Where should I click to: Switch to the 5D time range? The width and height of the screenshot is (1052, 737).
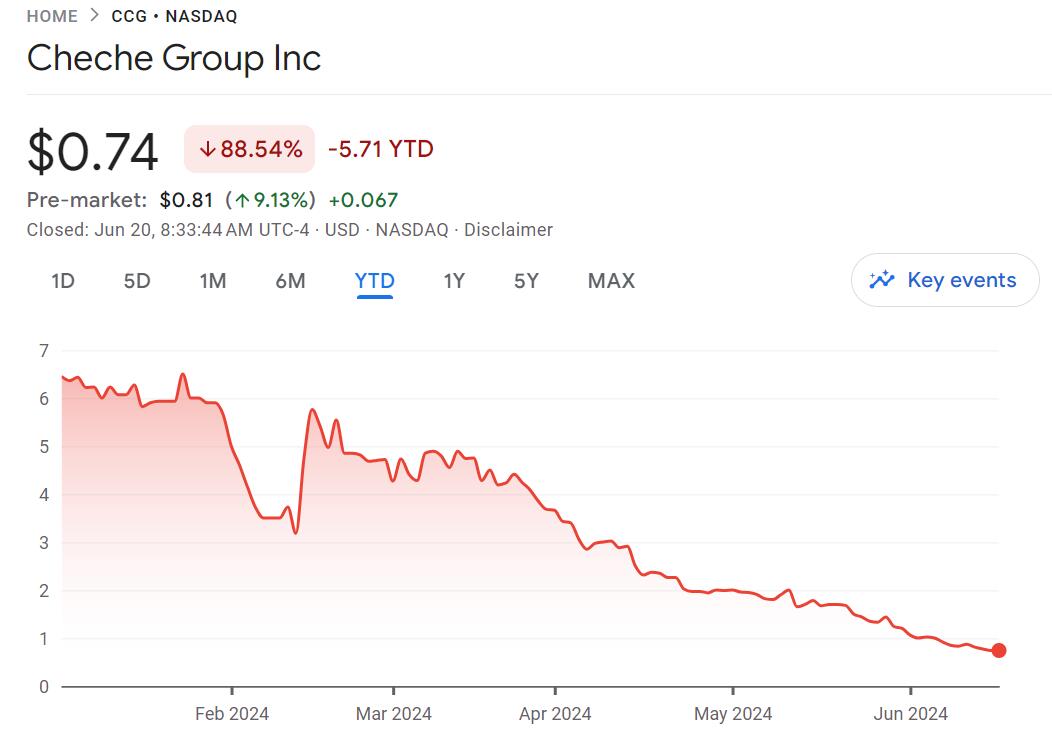coord(137,281)
